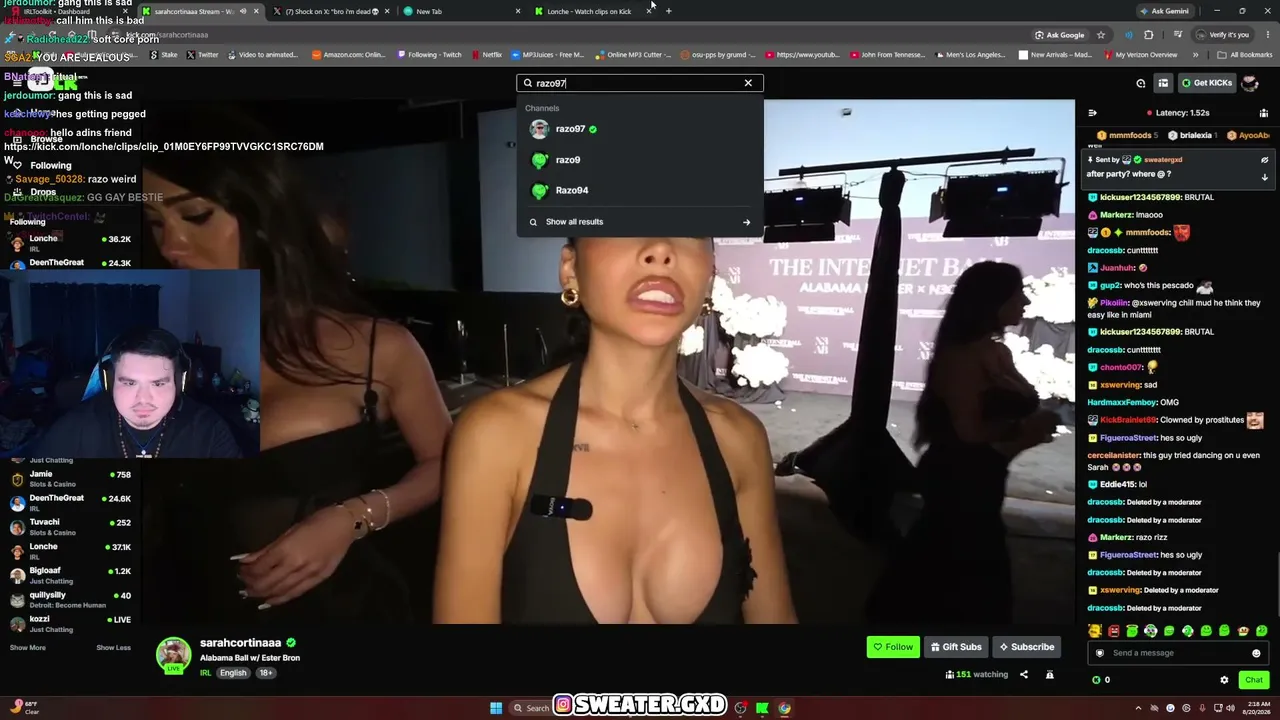Open the emoji picker in chat input

click(x=1256, y=653)
